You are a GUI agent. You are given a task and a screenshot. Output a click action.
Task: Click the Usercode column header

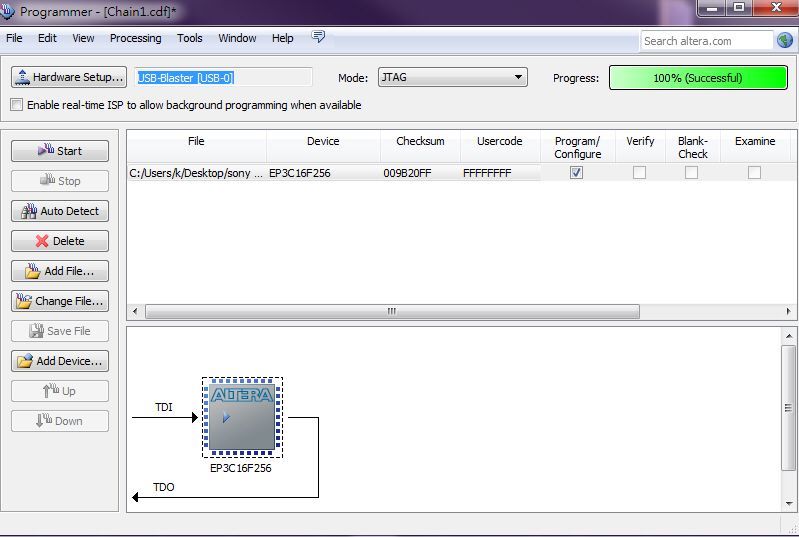coord(500,147)
